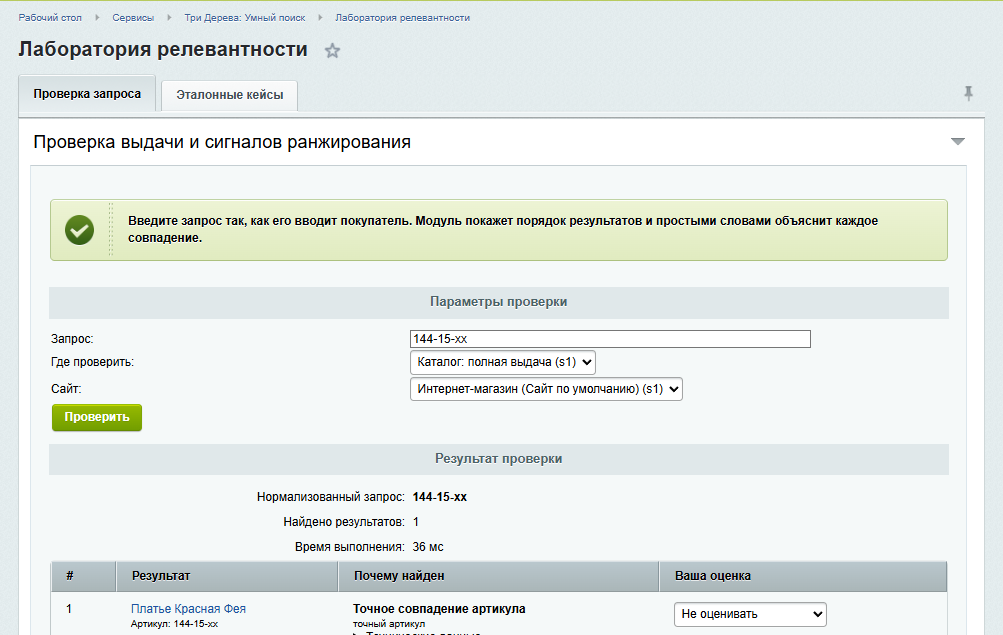
Task: Click the green Проверить button
Action: pyautogui.click(x=97, y=417)
